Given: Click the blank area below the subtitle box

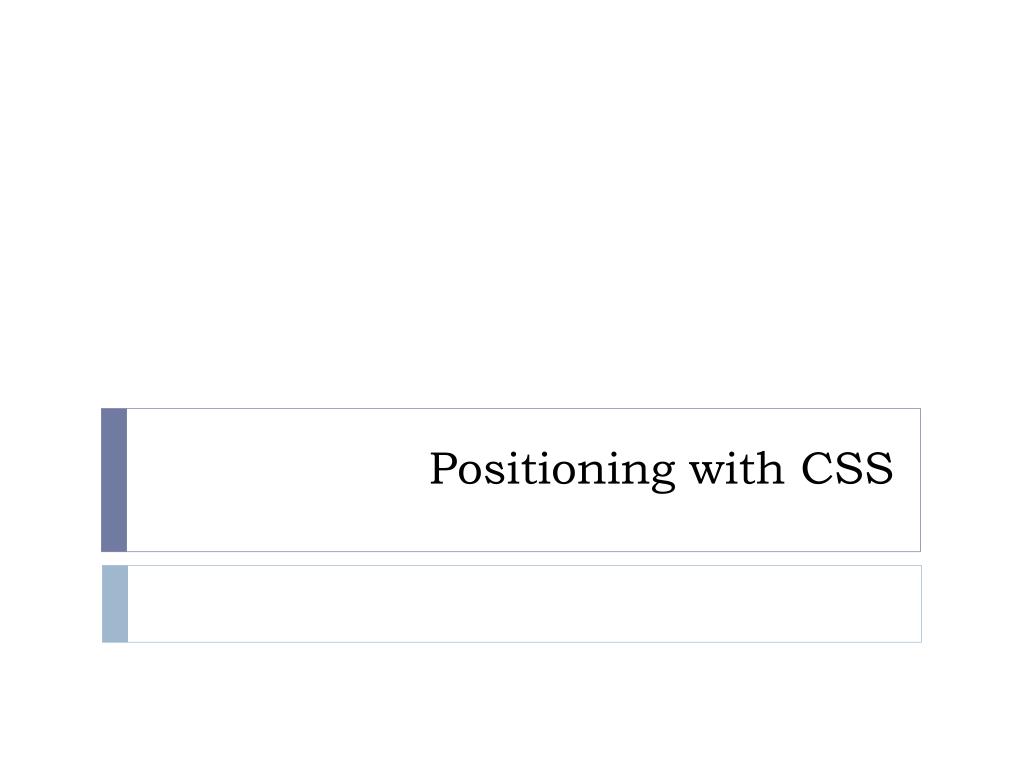Looking at the screenshot, I should (x=512, y=705).
